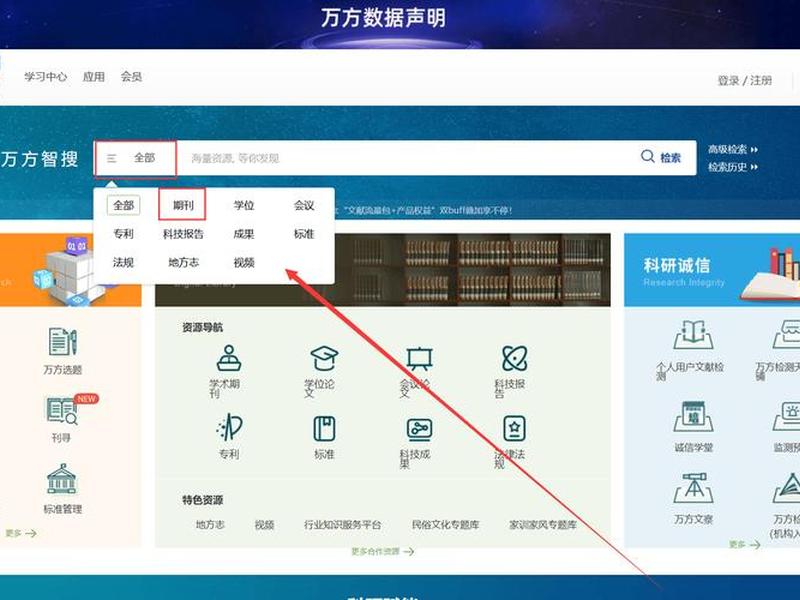800x600 pixels.
Task: Open 地方志 under 特色资源
Action: (210, 524)
